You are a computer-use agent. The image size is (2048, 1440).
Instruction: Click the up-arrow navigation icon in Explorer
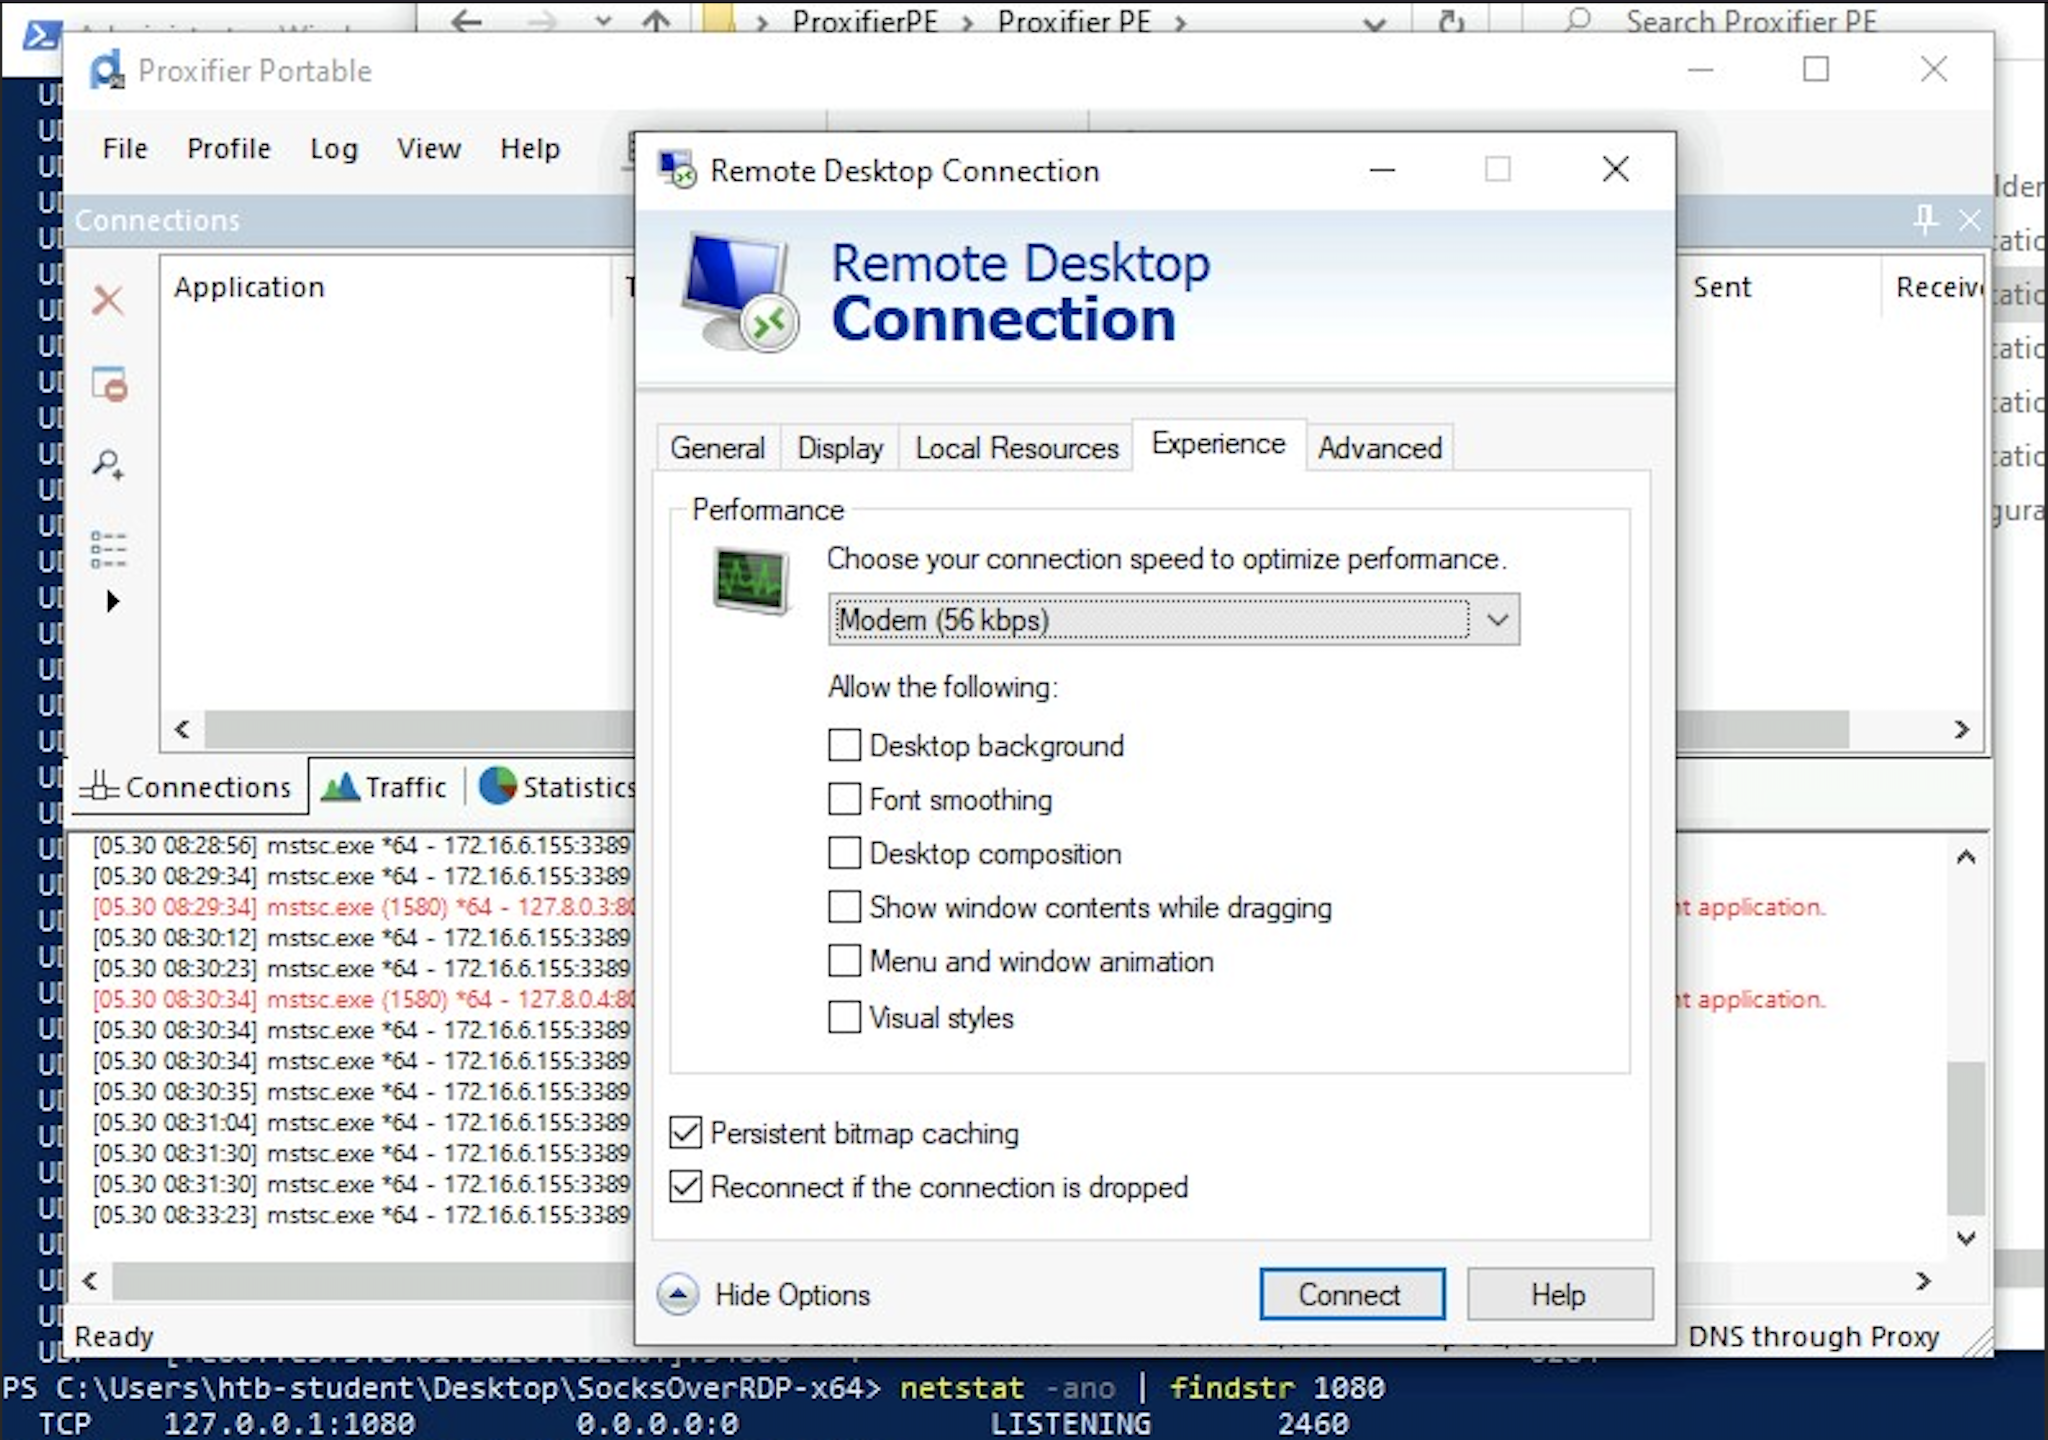pos(656,20)
